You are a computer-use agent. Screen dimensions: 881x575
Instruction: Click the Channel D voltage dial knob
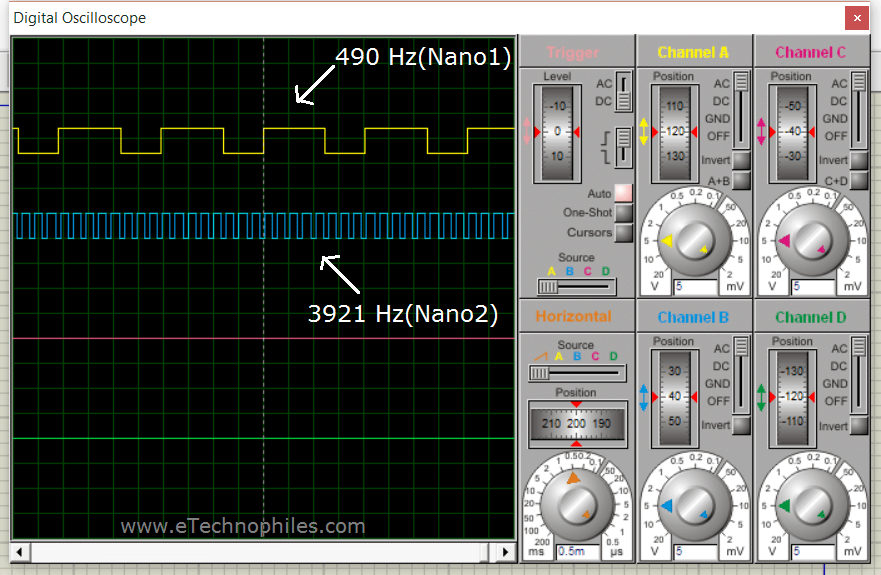pyautogui.click(x=812, y=506)
